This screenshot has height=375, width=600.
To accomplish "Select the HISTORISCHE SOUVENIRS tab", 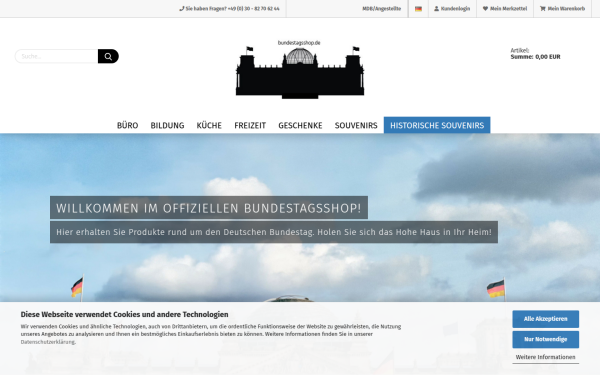I will (x=437, y=126).
